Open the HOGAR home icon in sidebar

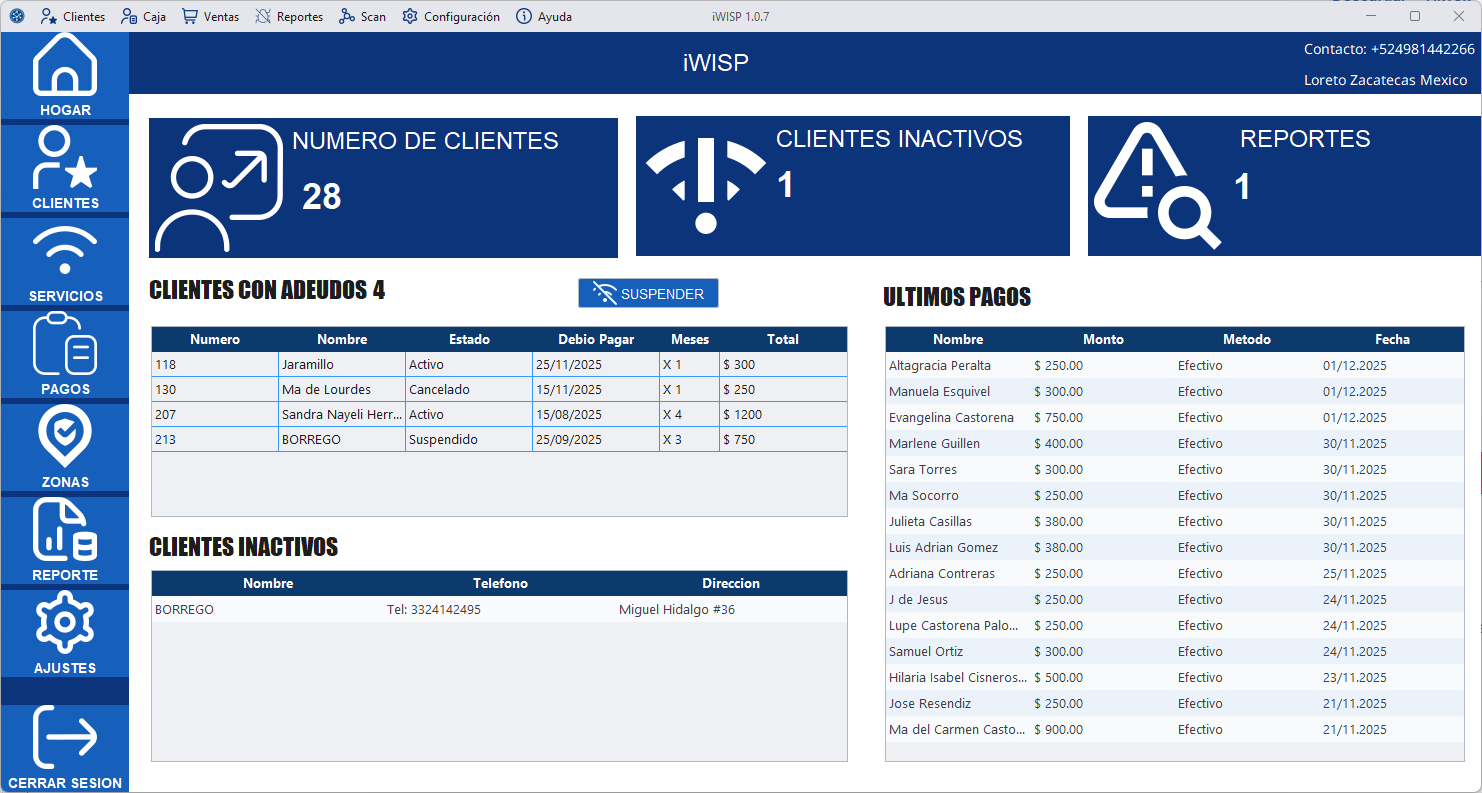[64, 63]
